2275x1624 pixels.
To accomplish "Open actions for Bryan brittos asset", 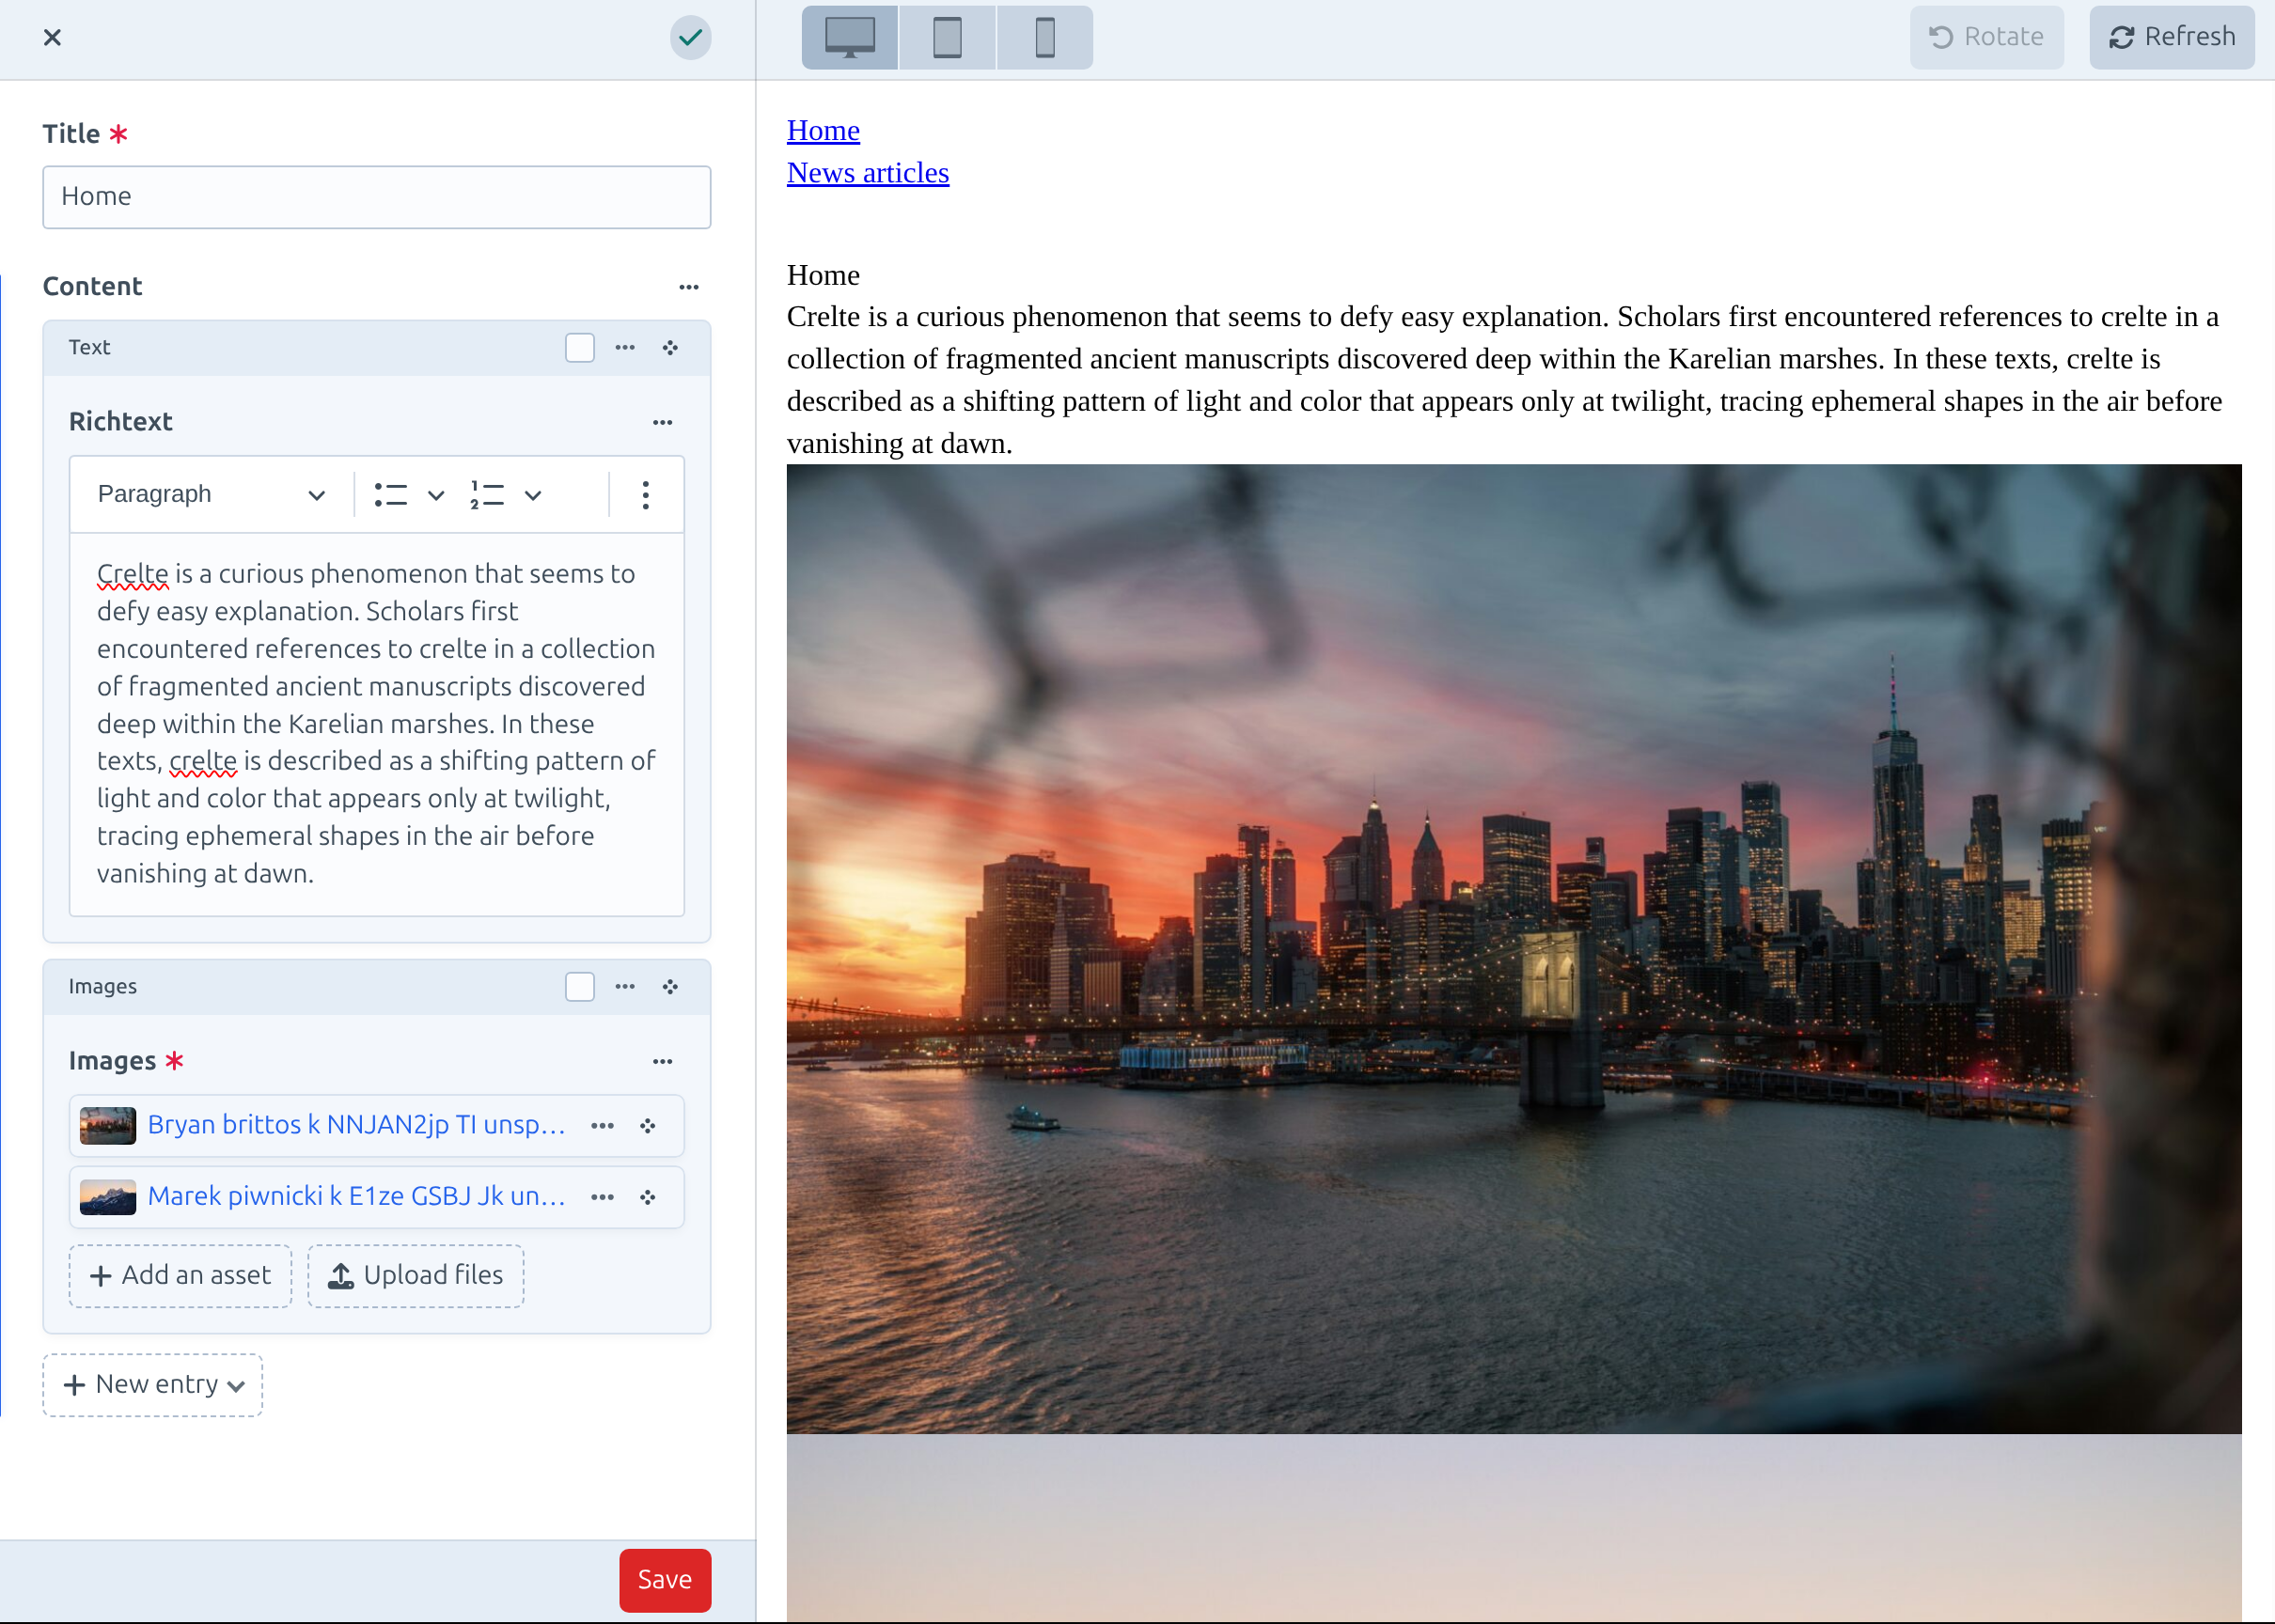I will point(602,1126).
